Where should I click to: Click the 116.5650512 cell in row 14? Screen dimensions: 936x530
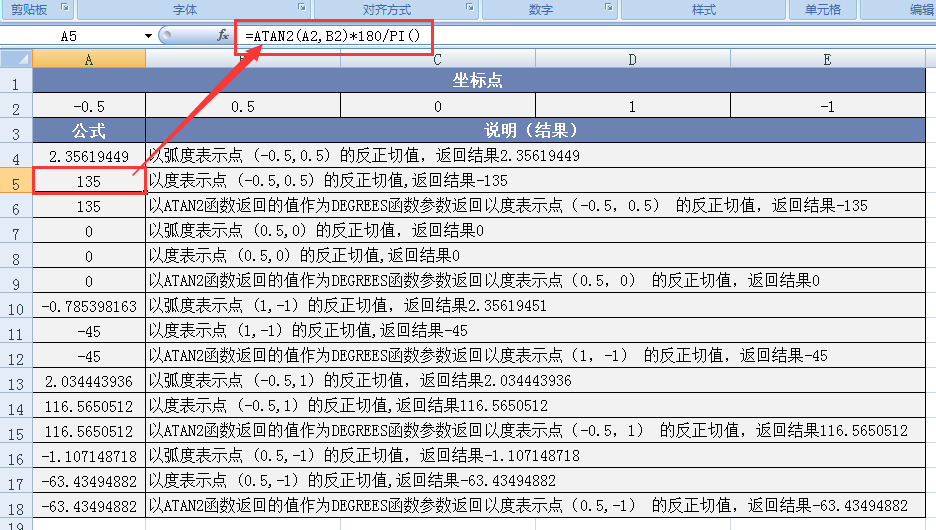(x=89, y=407)
